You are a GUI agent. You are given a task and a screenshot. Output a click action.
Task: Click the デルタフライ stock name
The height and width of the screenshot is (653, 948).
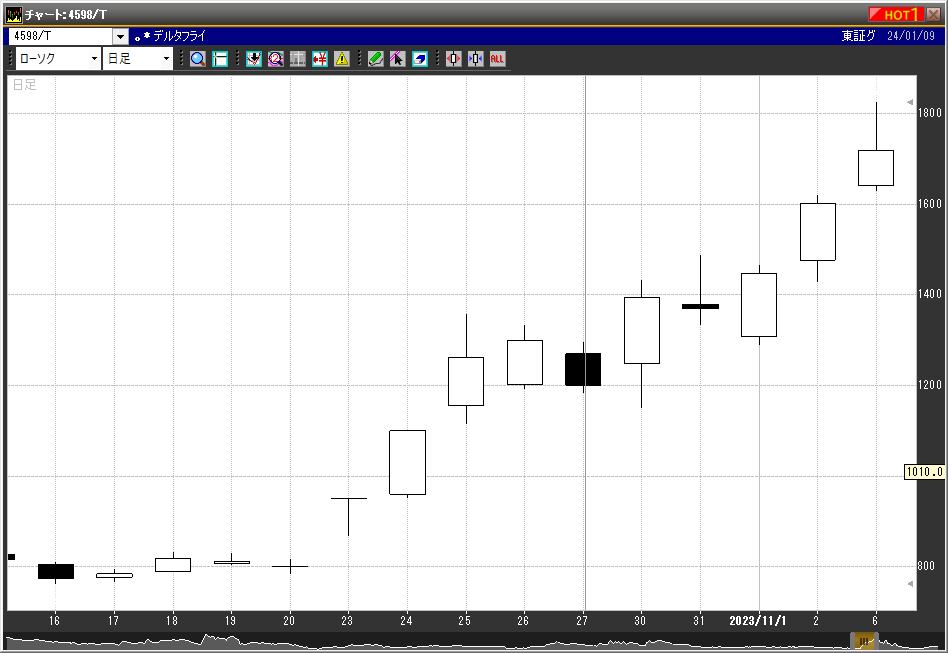[x=180, y=36]
